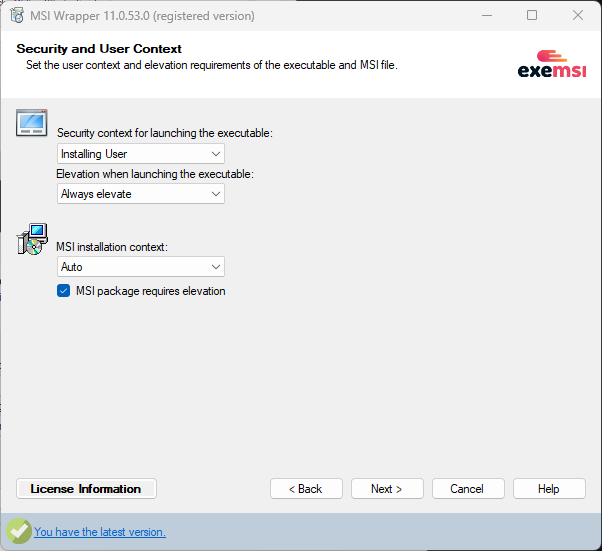Open the Security context dropdown showing Installing User

tap(141, 154)
